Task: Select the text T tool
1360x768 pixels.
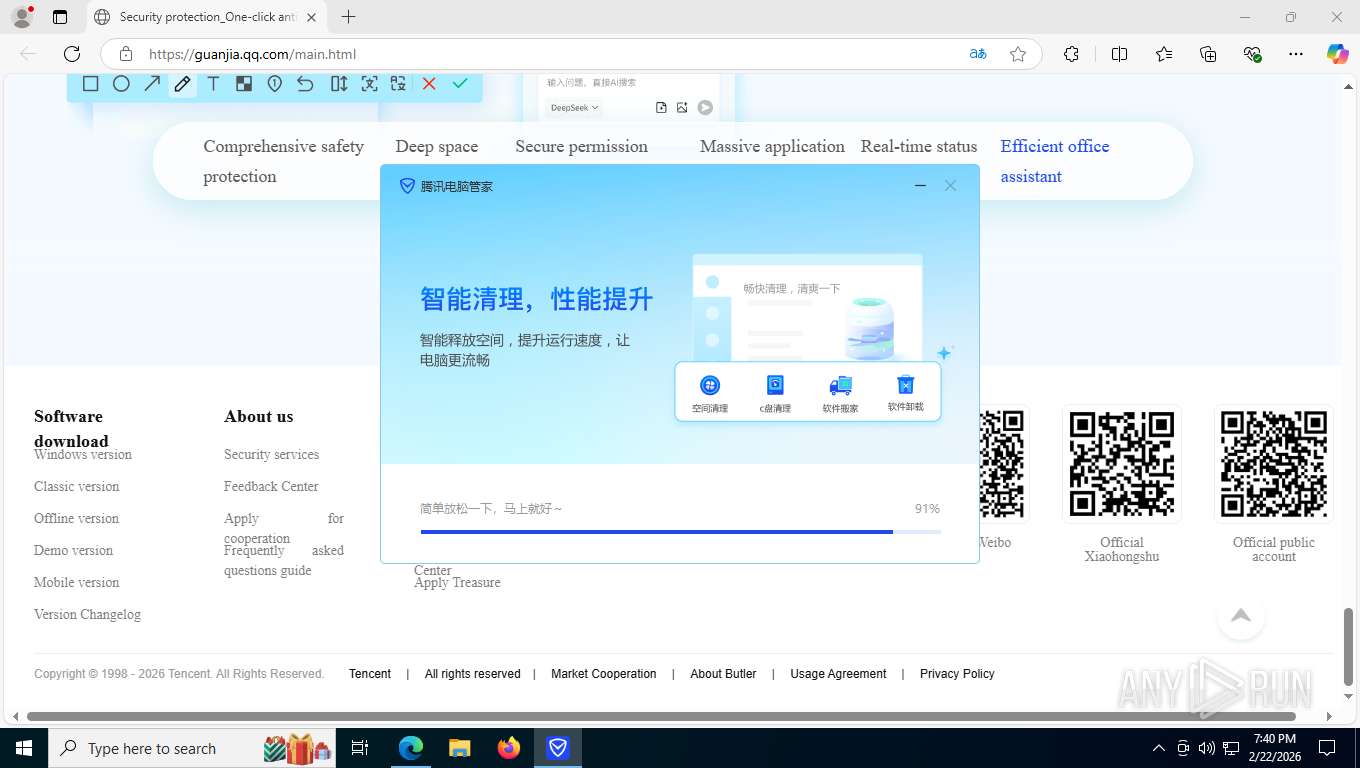Action: click(x=213, y=84)
